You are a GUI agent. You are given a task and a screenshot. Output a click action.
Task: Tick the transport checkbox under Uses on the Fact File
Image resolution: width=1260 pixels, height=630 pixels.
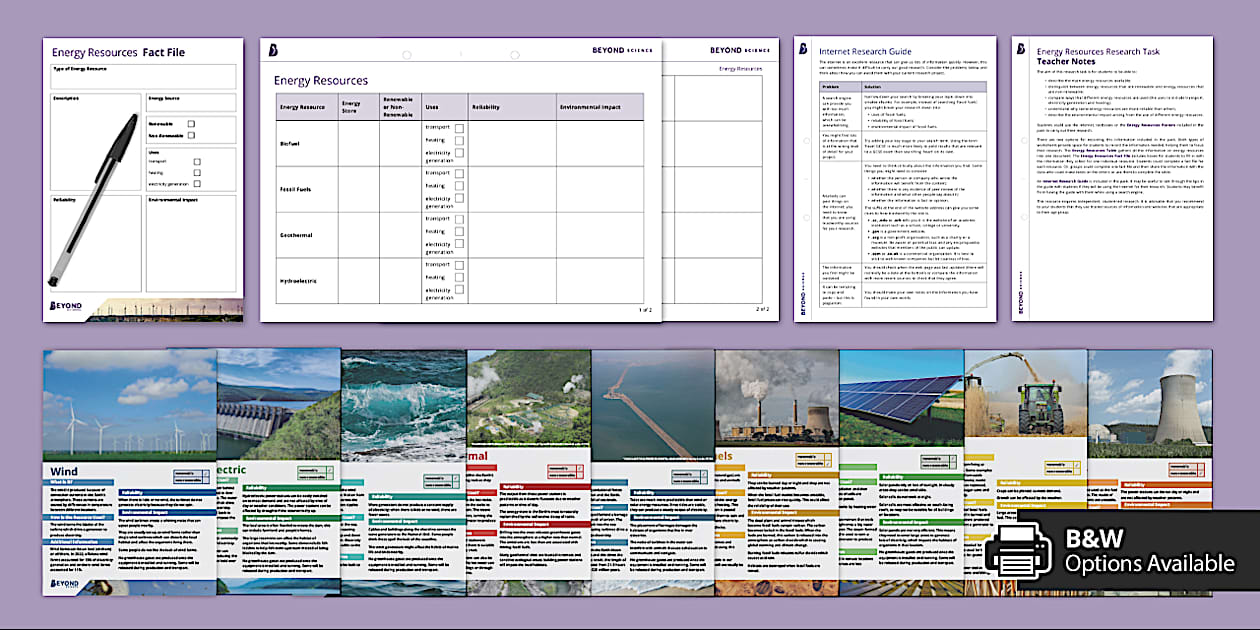point(196,161)
